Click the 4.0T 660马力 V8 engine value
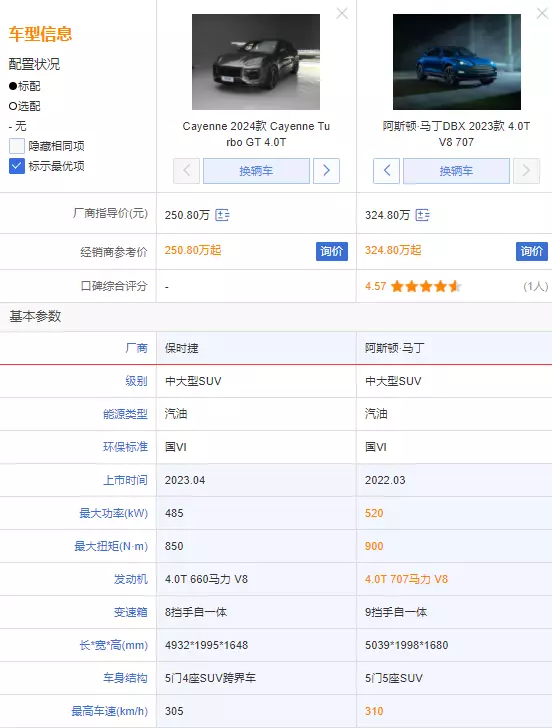Screen dimensions: 552x728 (206, 579)
